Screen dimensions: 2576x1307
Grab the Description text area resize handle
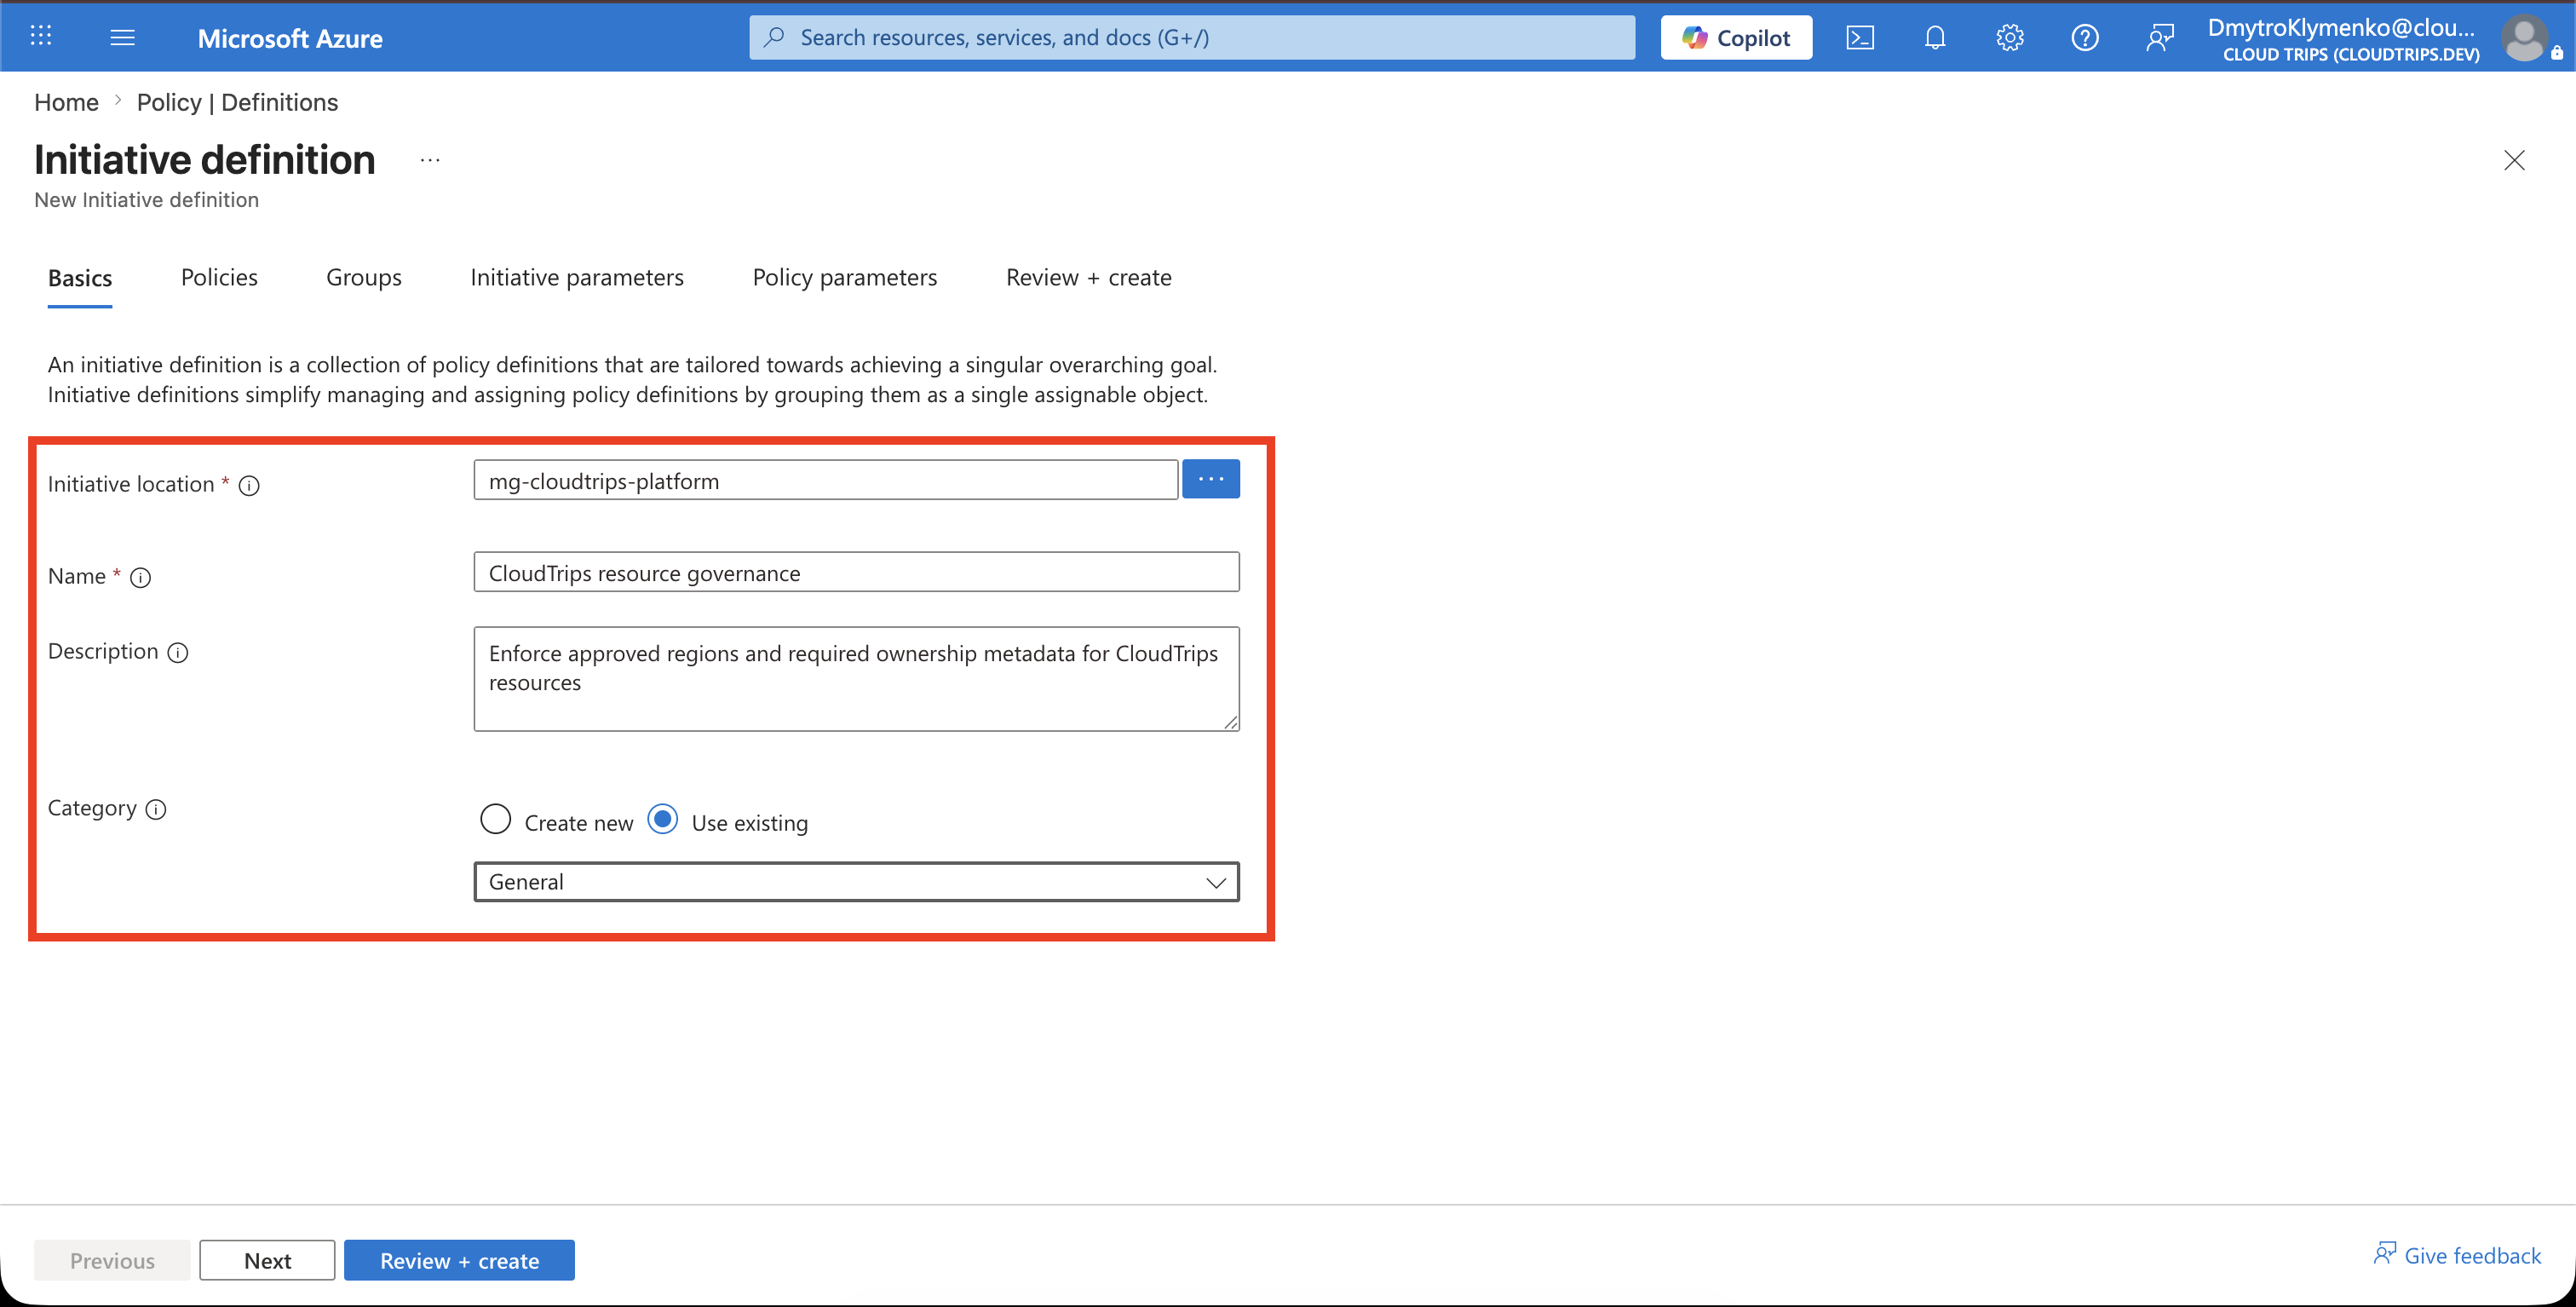click(x=1230, y=722)
